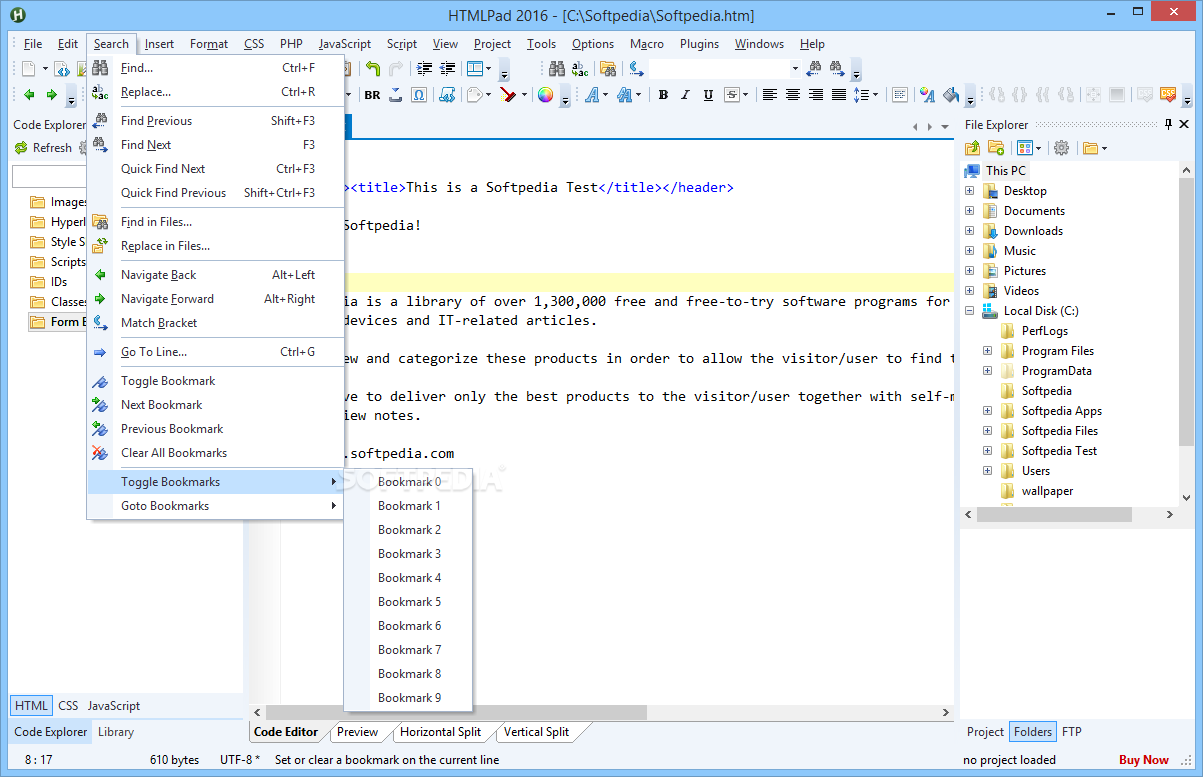Viewport: 1203px width, 777px height.
Task: Select the wallpaper folder
Action: 1047,491
